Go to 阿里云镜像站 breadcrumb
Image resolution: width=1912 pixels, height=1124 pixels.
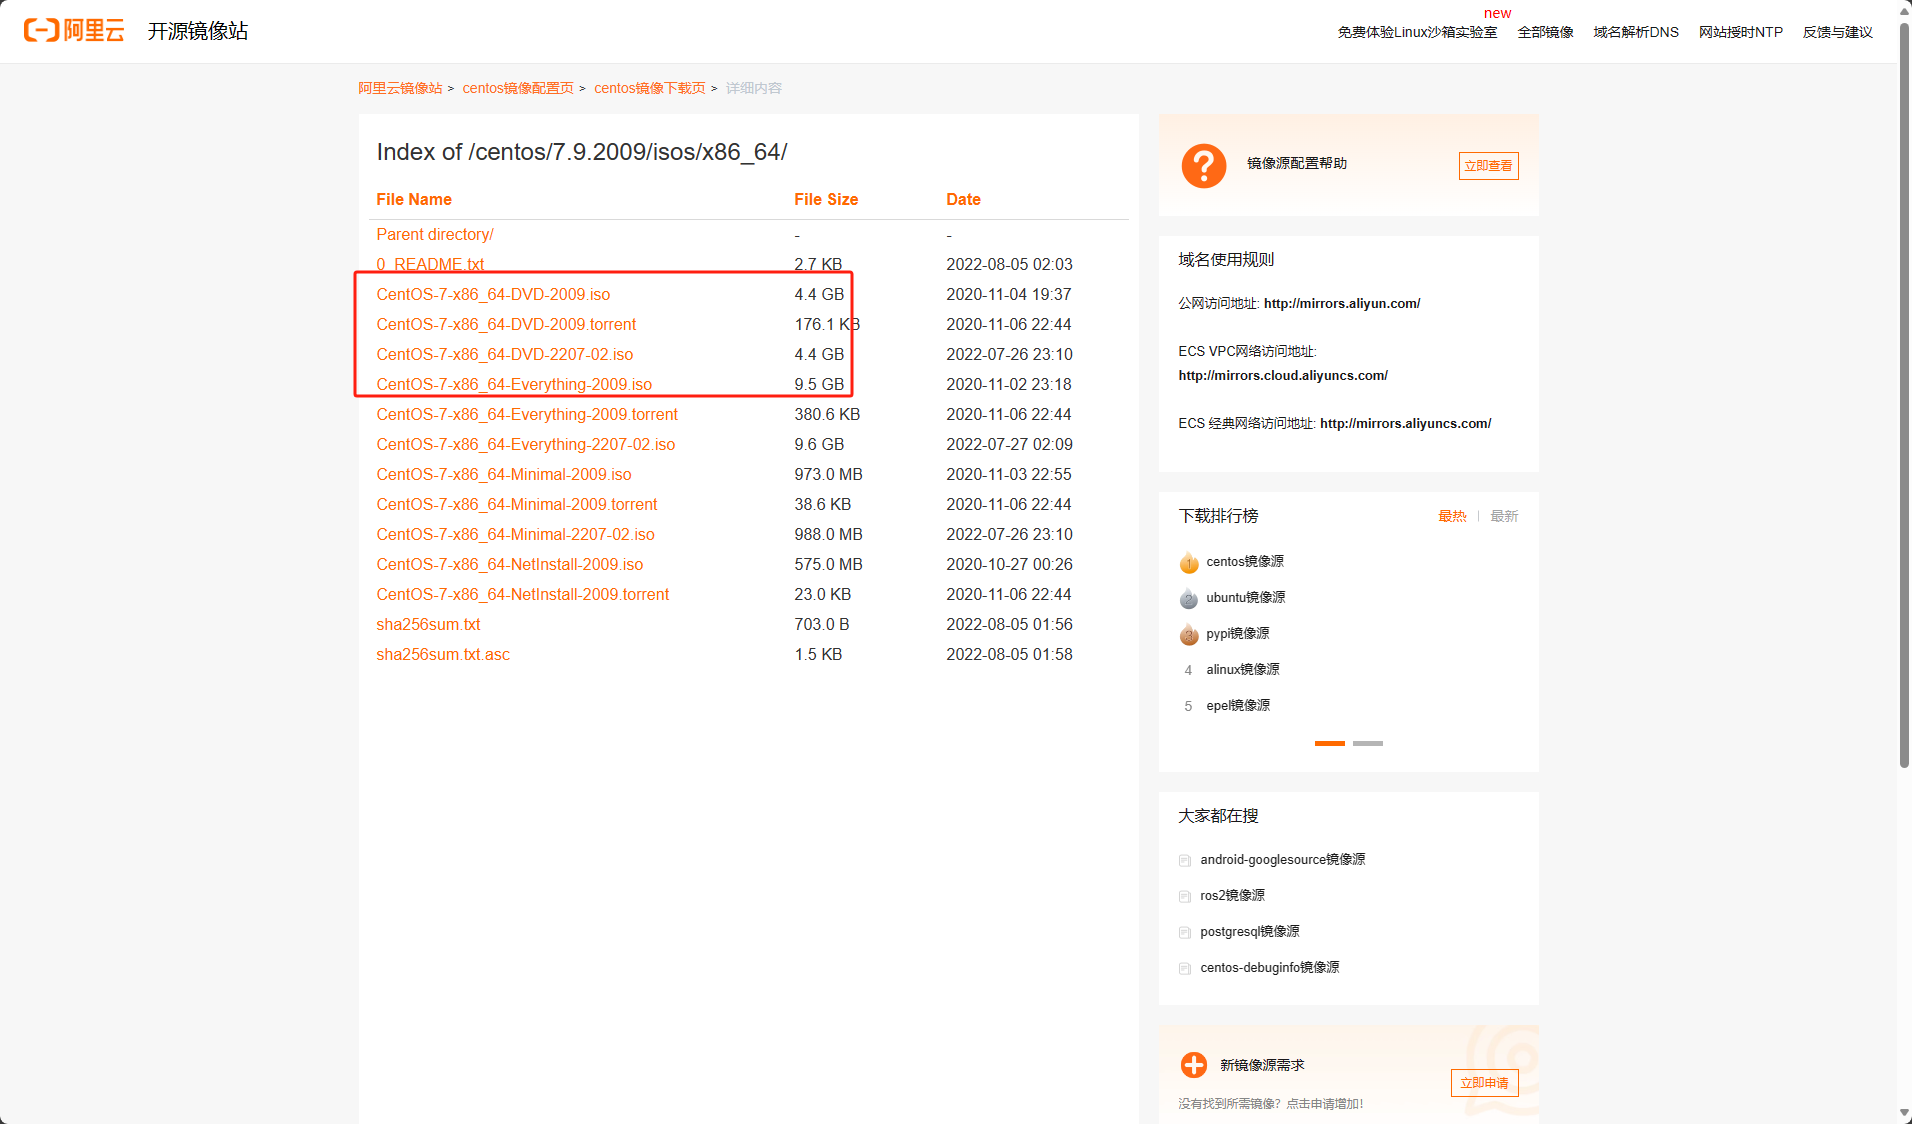coord(400,88)
